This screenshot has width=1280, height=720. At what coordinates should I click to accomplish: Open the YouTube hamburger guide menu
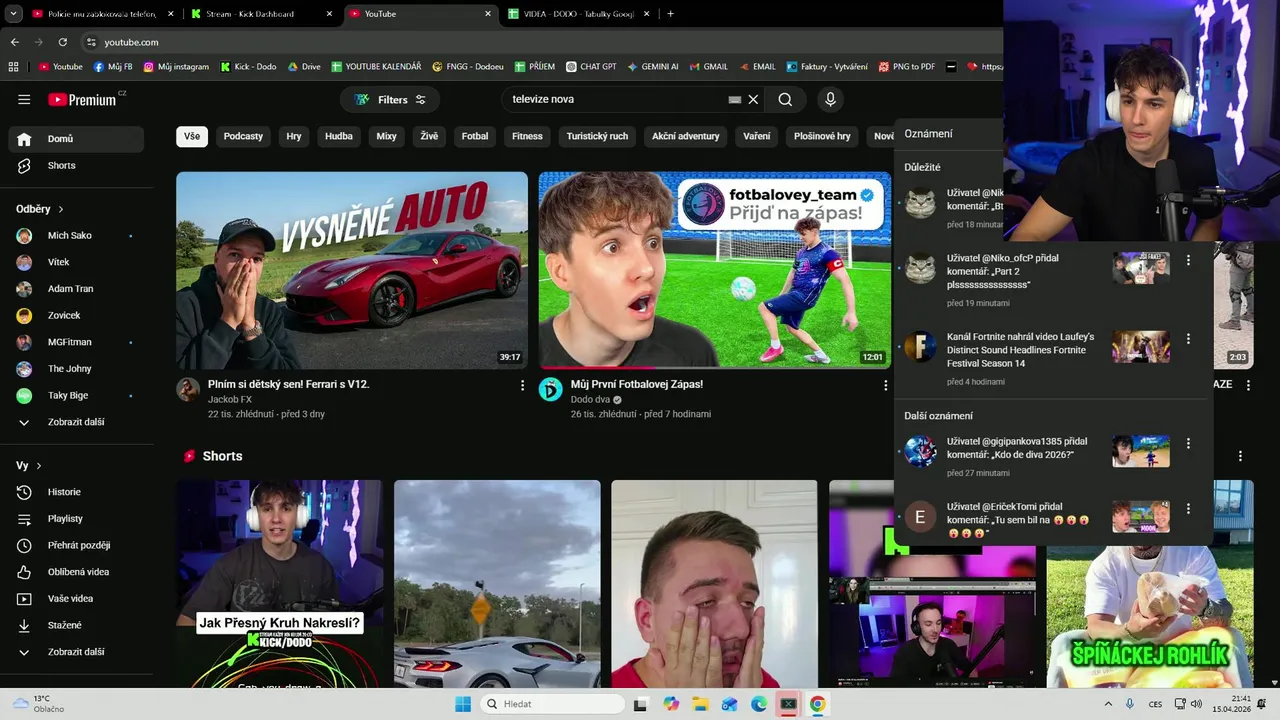24,99
